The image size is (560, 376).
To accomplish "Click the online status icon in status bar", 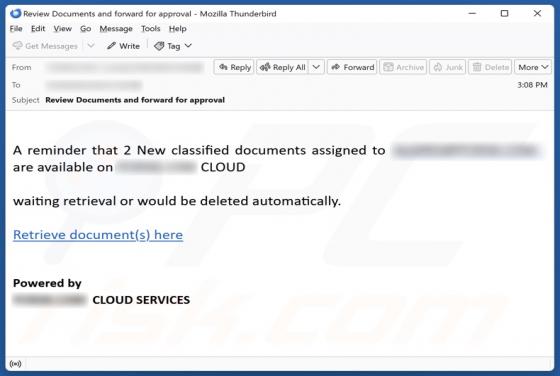I will [15, 364].
